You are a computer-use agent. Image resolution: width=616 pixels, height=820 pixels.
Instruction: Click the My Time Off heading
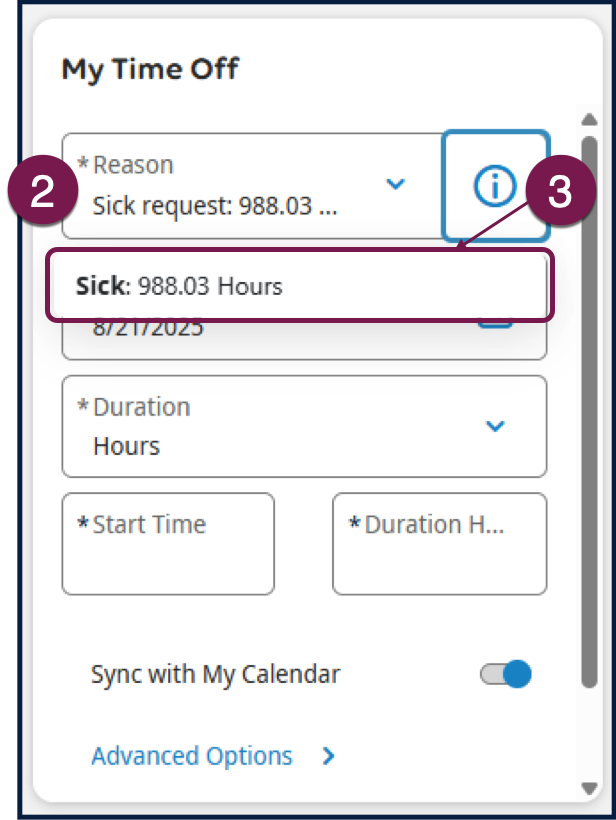151,70
